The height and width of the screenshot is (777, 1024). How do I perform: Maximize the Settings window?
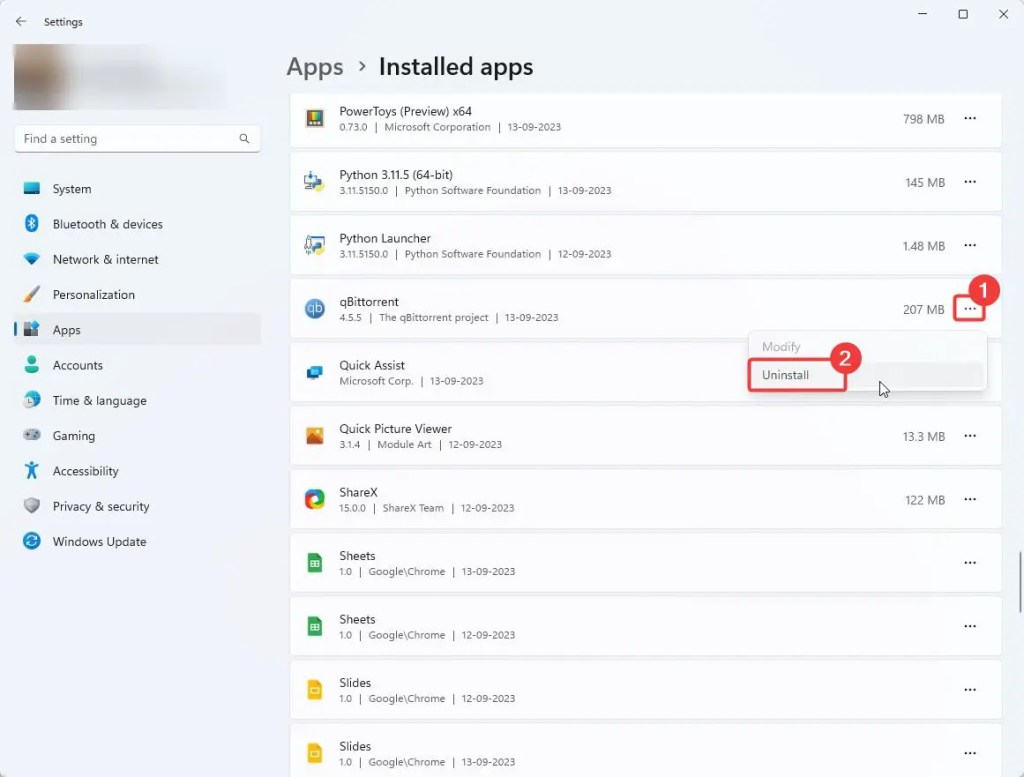(963, 14)
